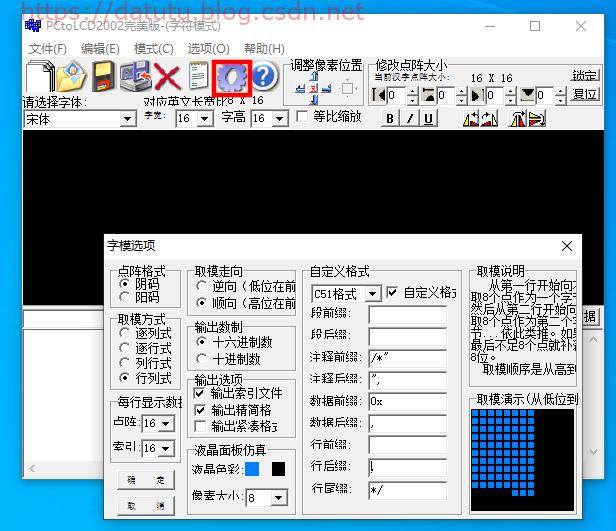The image size is (616, 531).
Task: Toggle italic with the I button
Action: (x=409, y=118)
